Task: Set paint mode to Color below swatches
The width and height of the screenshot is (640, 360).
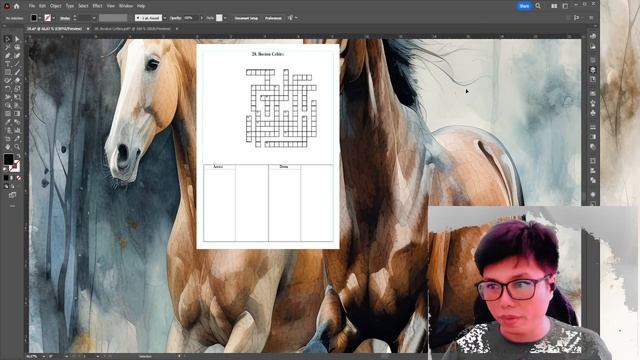Action: pyautogui.click(x=6, y=178)
